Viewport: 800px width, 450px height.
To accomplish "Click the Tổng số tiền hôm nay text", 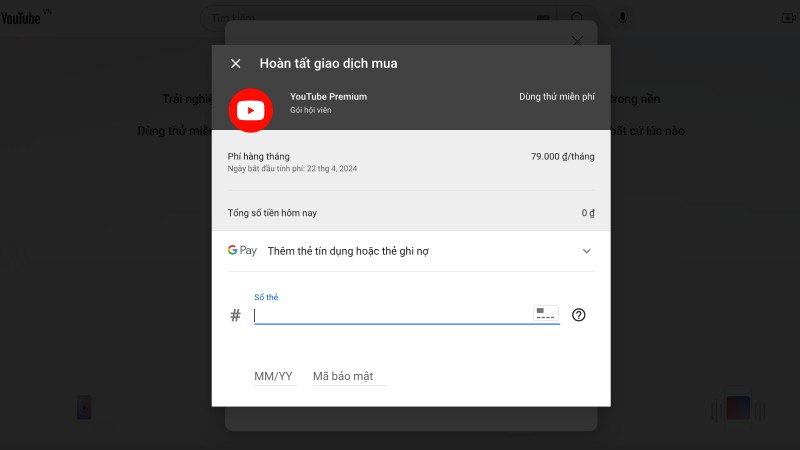I will pos(272,213).
